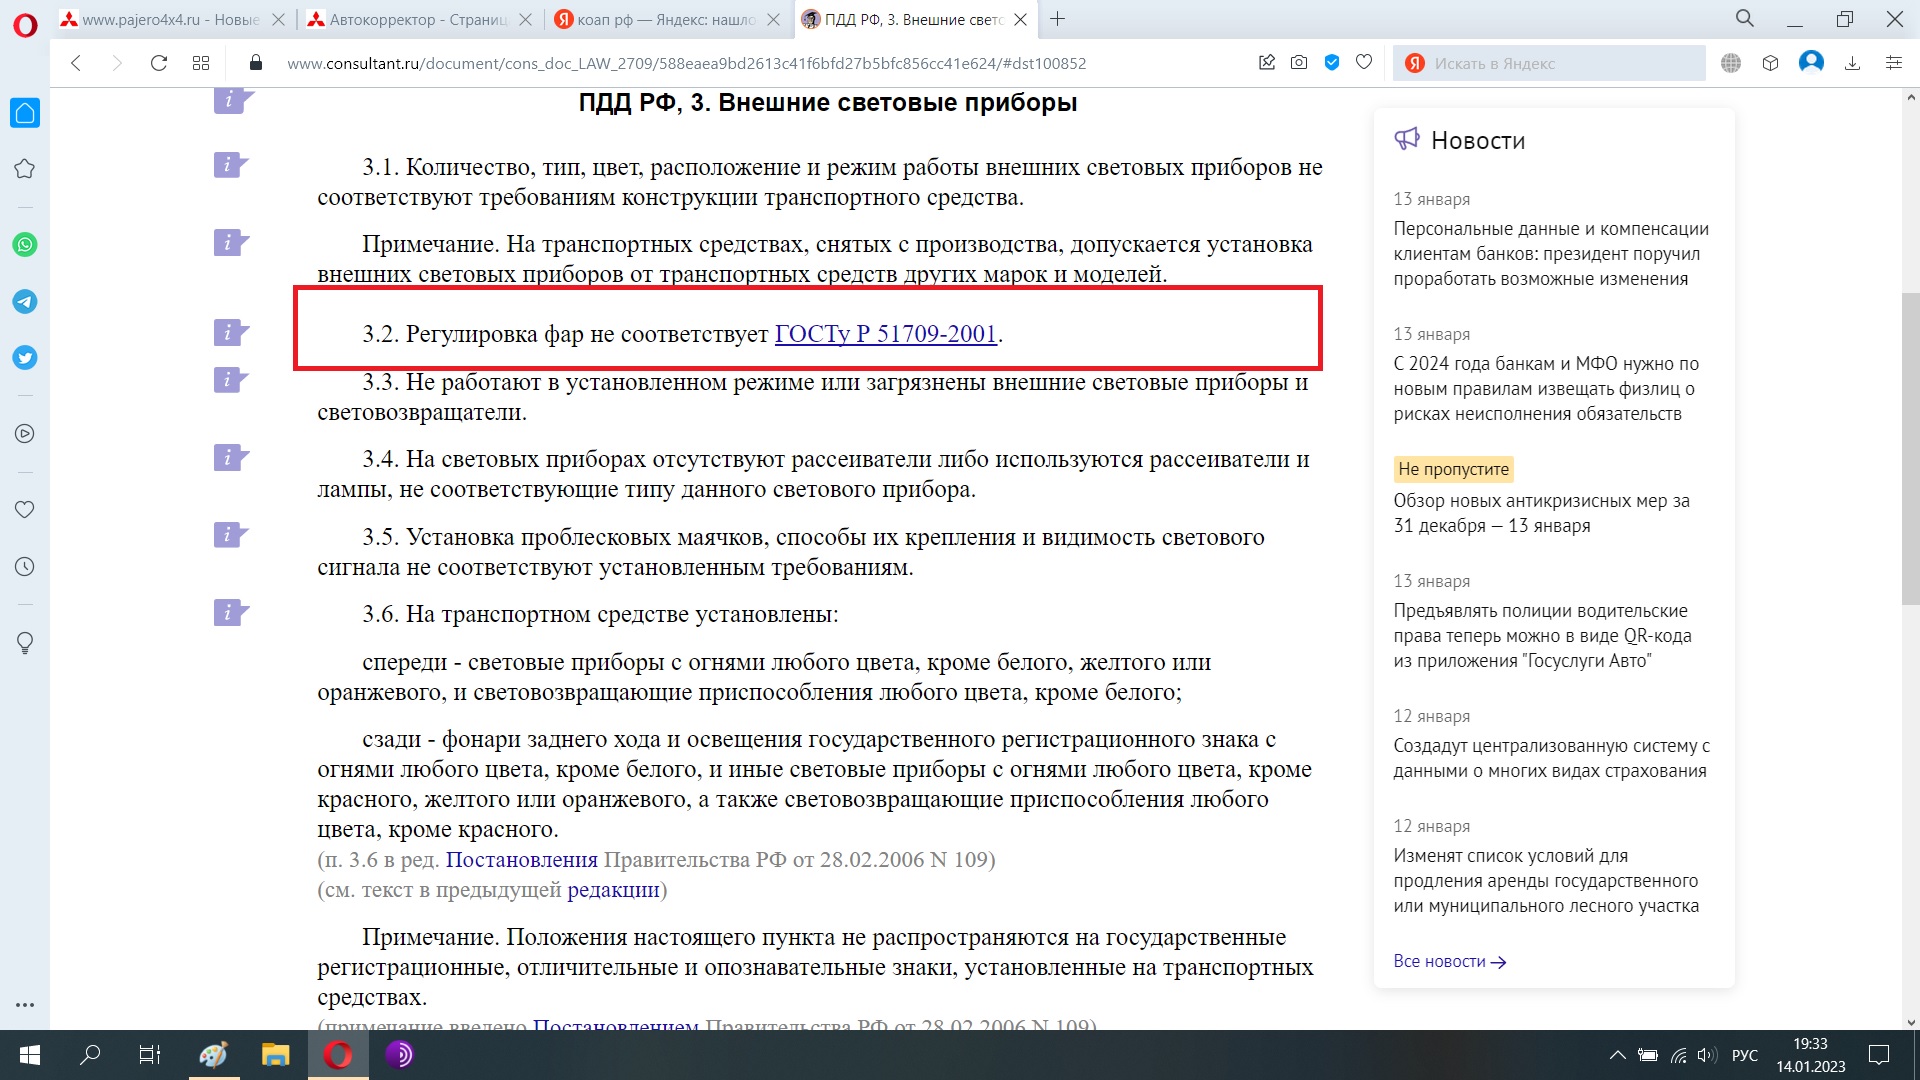Viewport: 1920px width, 1080px height.
Task: Open the History clock icon in the sidebar
Action: click(x=25, y=567)
